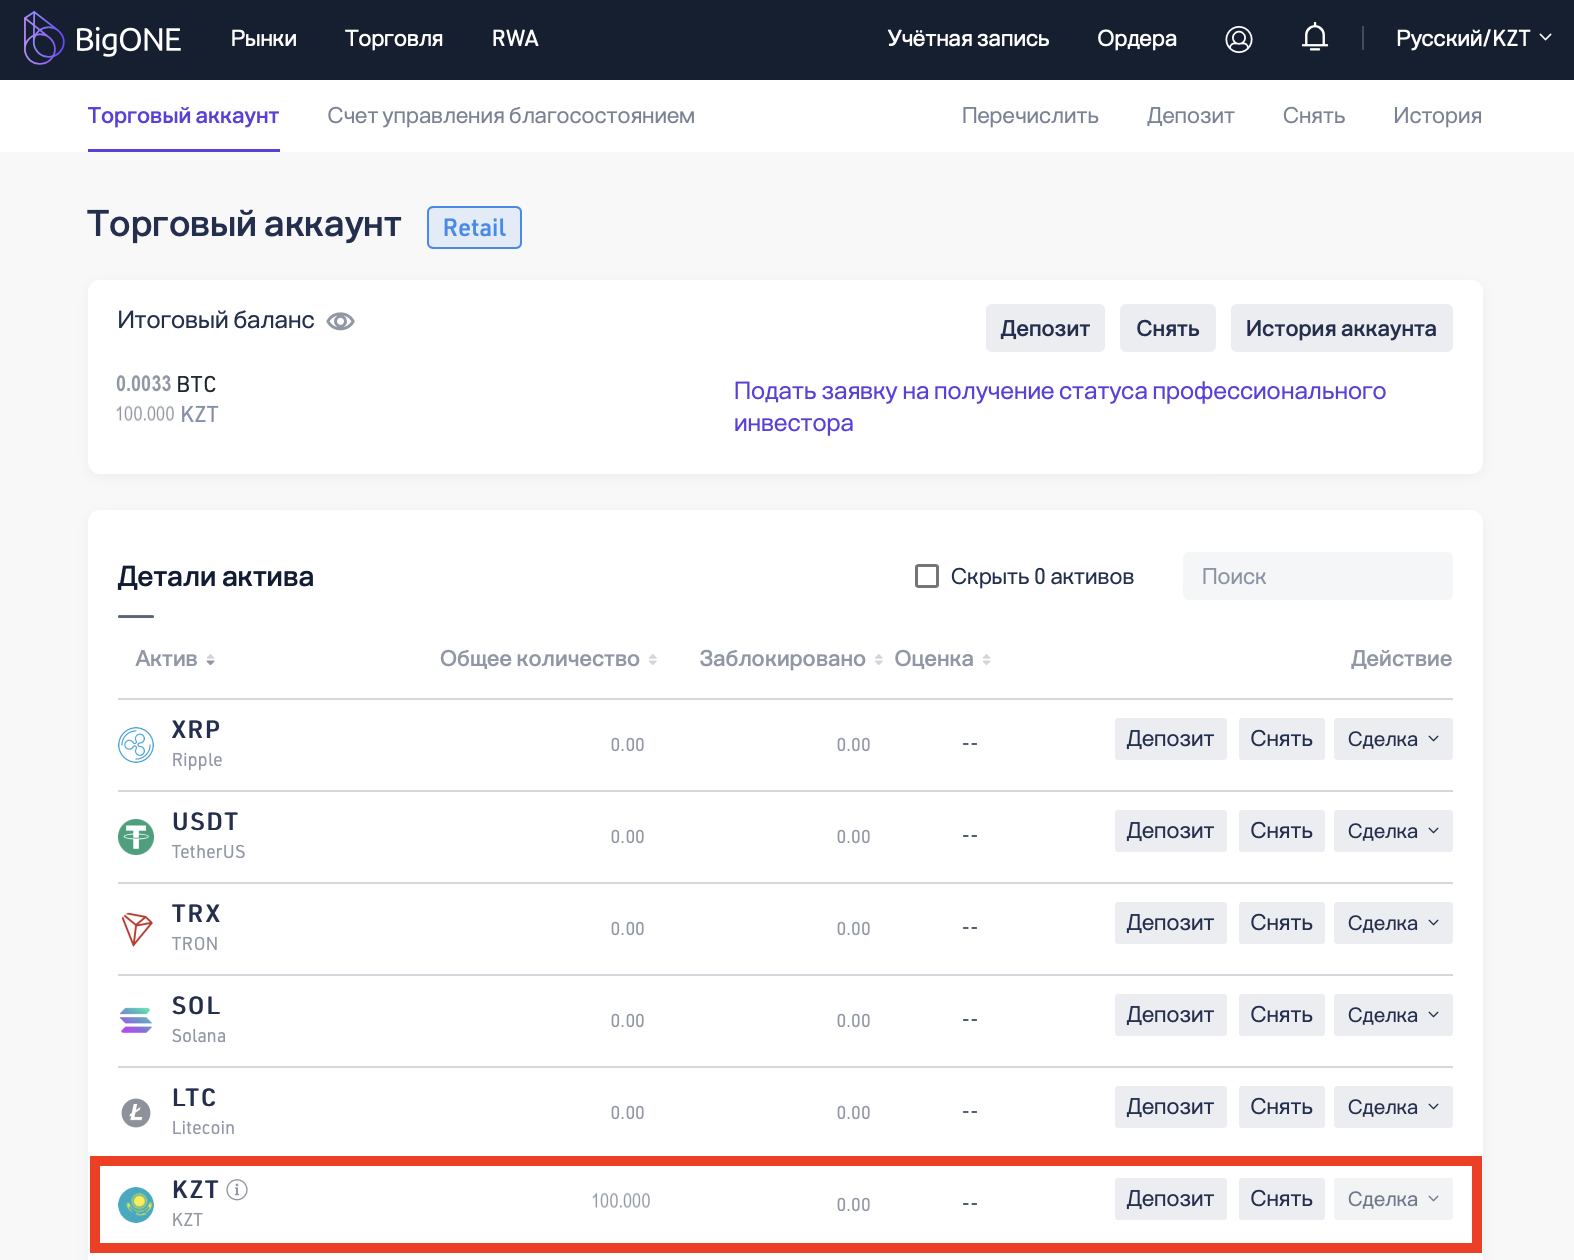Click the TRX TRON coin icon
Screen dimensions: 1574x1260
point(136,928)
